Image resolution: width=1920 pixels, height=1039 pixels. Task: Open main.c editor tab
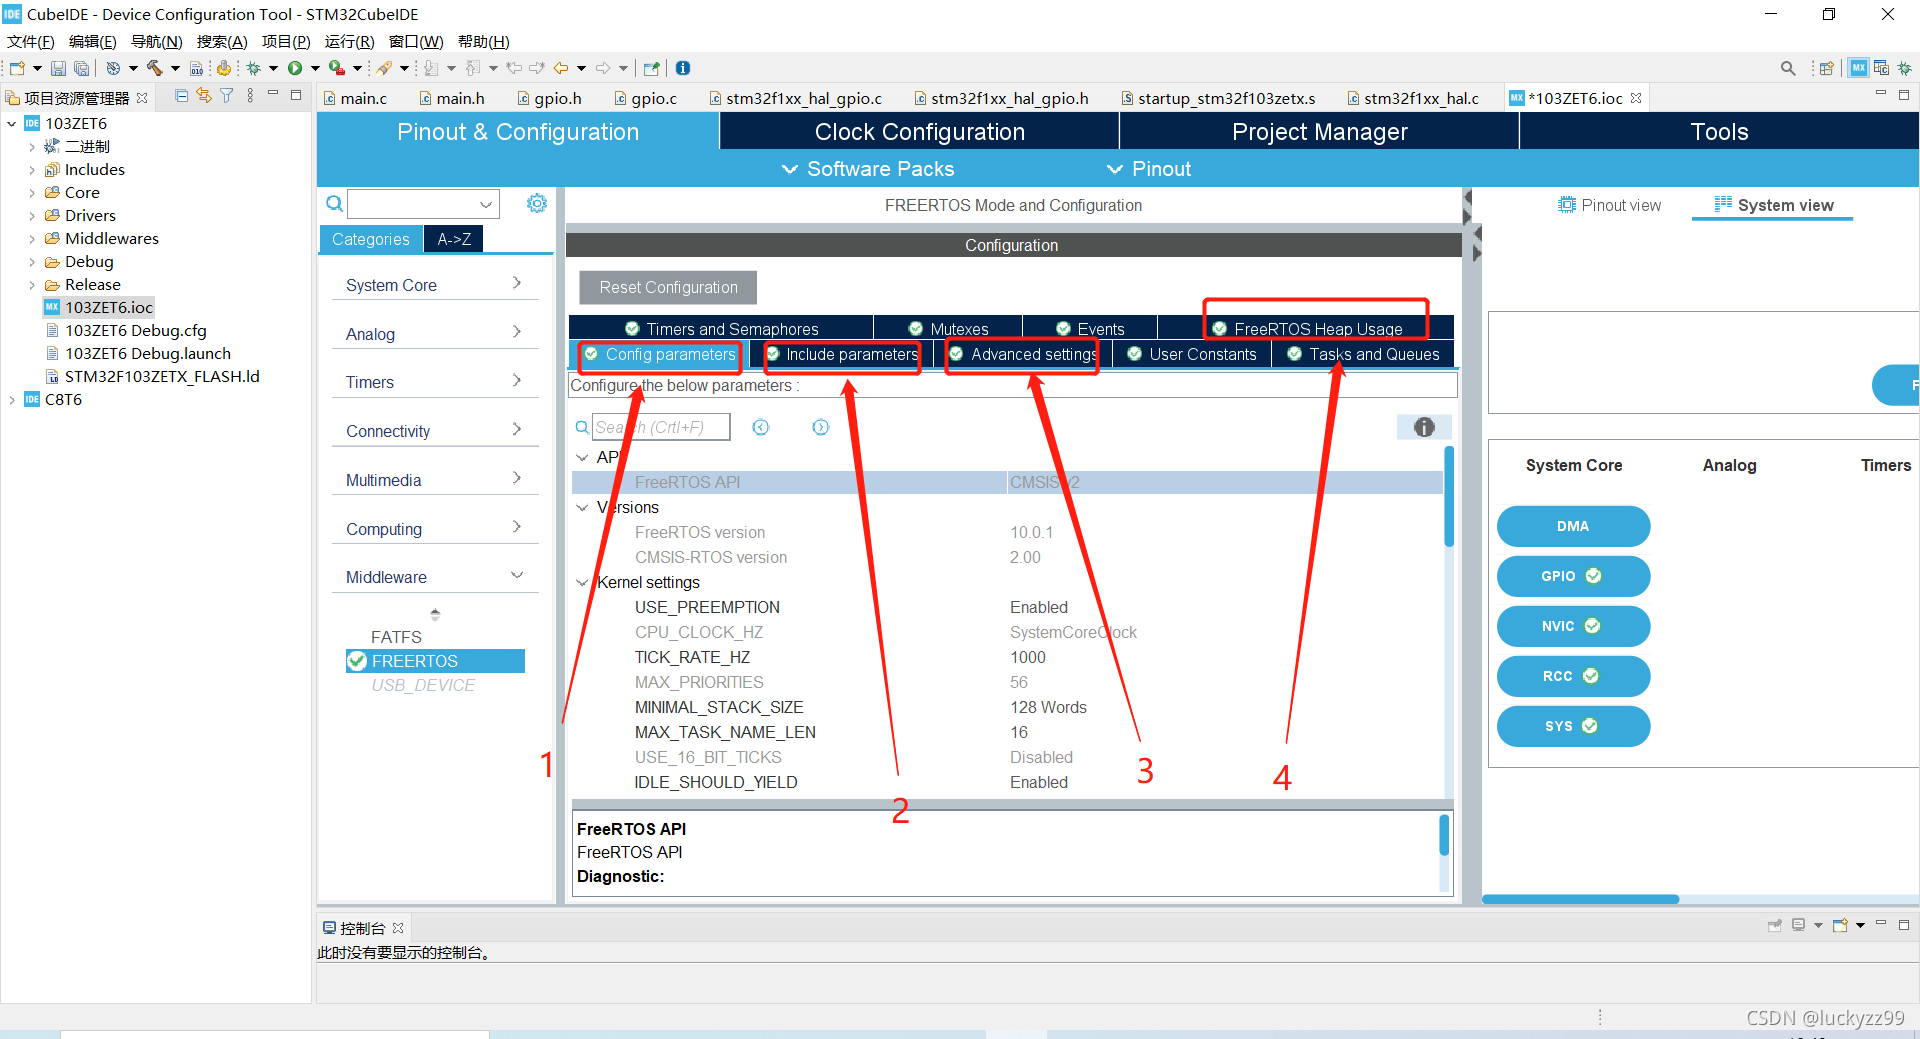coord(356,98)
